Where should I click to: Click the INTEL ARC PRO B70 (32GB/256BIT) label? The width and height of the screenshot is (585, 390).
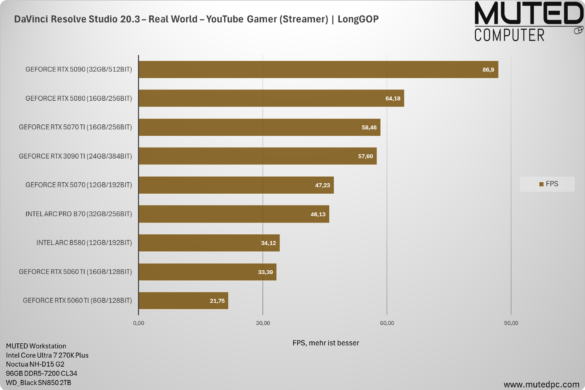79,214
